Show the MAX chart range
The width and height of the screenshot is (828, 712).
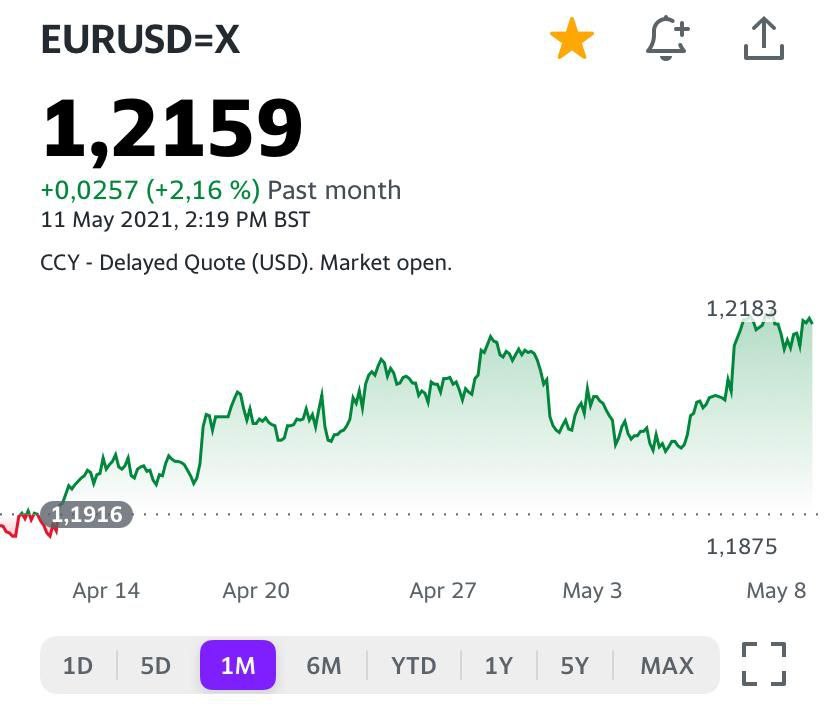click(x=666, y=666)
